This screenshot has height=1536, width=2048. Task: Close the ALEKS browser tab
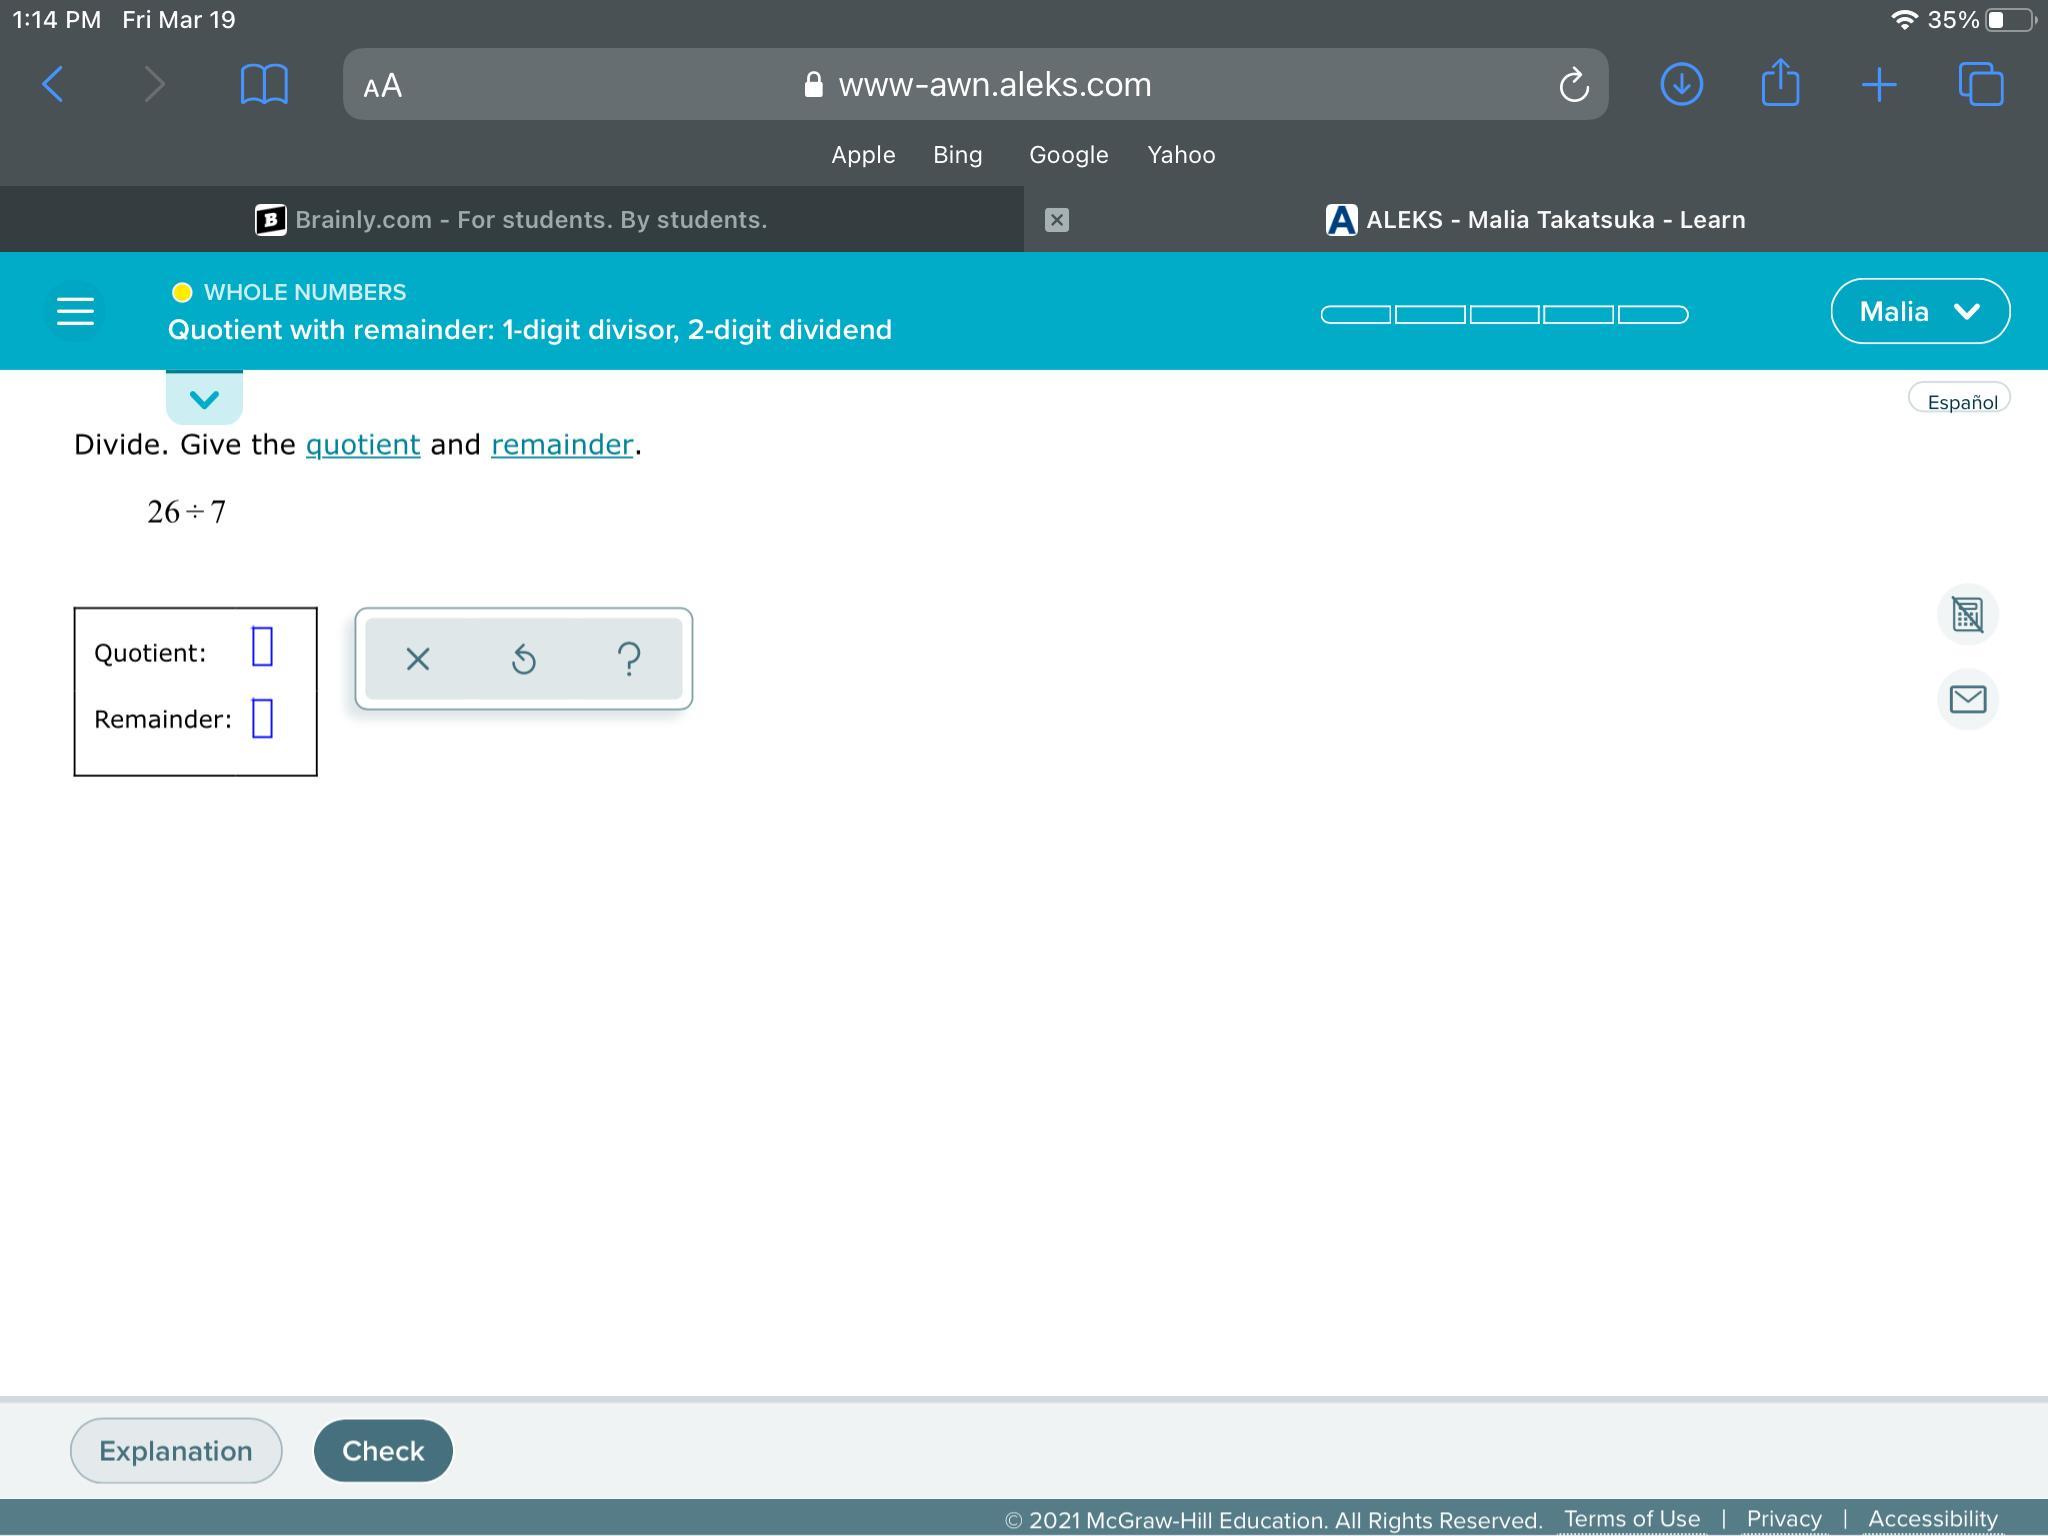[x=1056, y=220]
